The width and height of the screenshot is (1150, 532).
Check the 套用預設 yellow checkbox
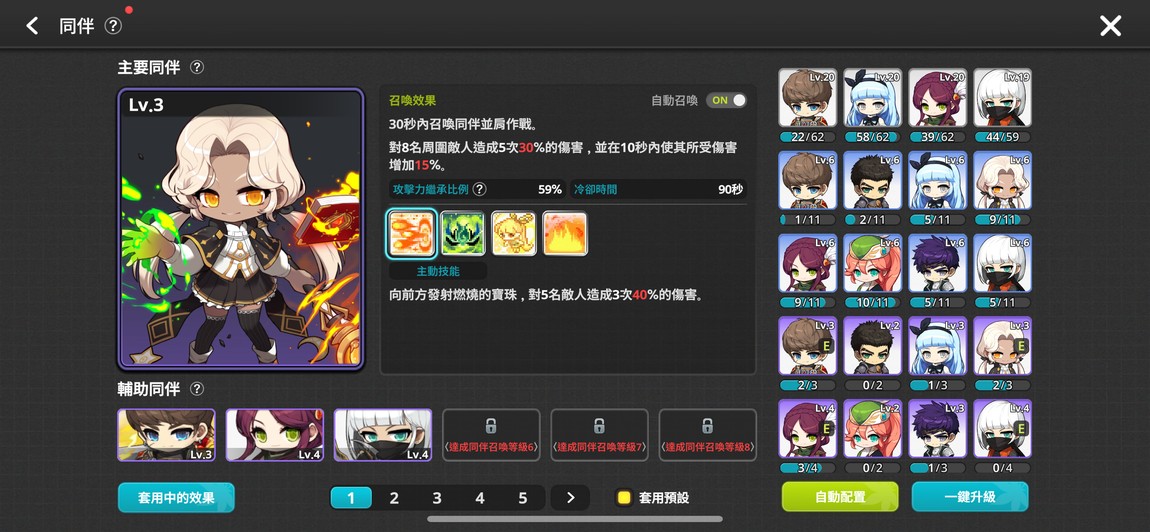click(x=623, y=498)
